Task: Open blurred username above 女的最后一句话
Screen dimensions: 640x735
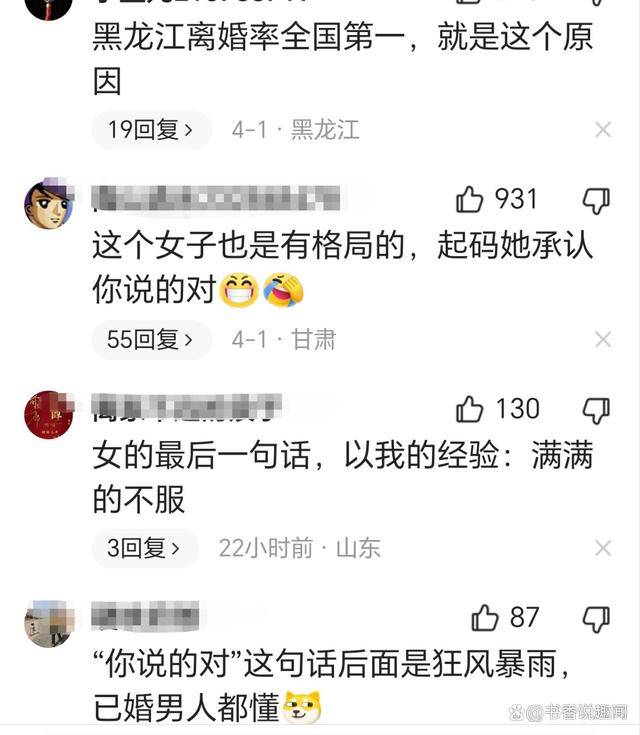Action: pos(187,406)
